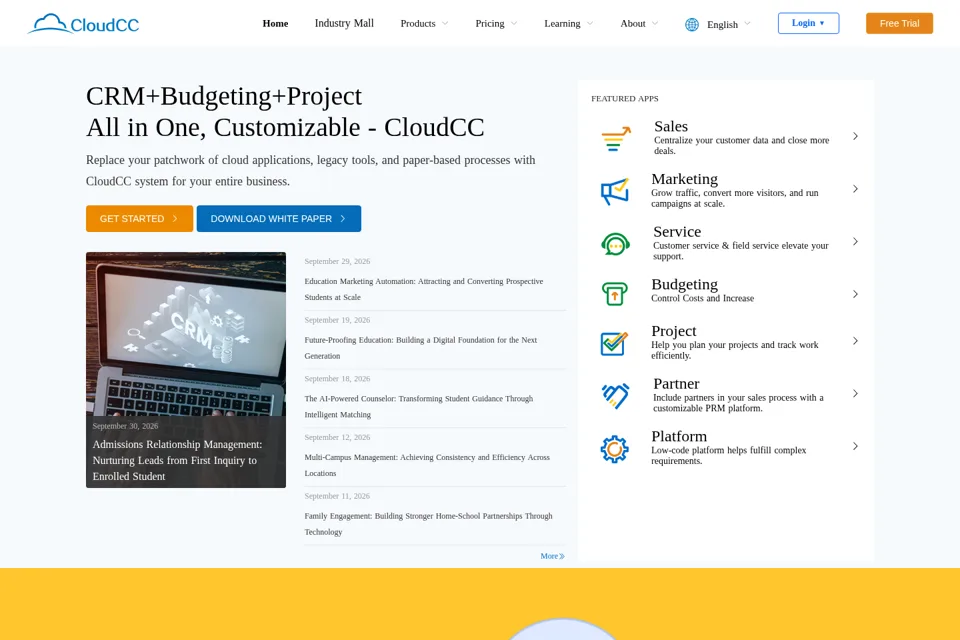The height and width of the screenshot is (640, 960).
Task: Click the CloudCC cloud logo
Action: pos(83,24)
